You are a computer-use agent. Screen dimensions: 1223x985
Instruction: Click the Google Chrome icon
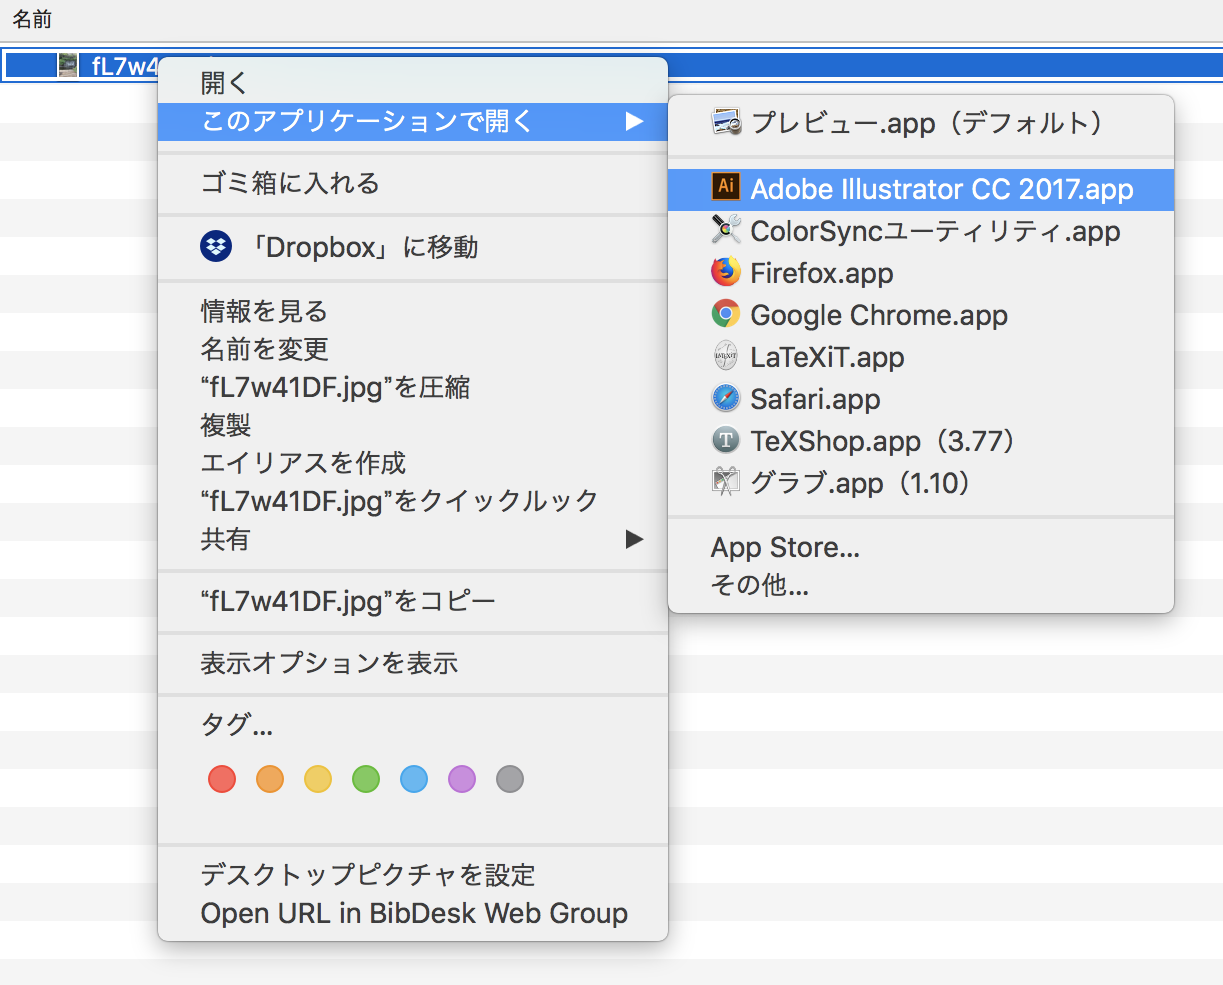tap(725, 314)
